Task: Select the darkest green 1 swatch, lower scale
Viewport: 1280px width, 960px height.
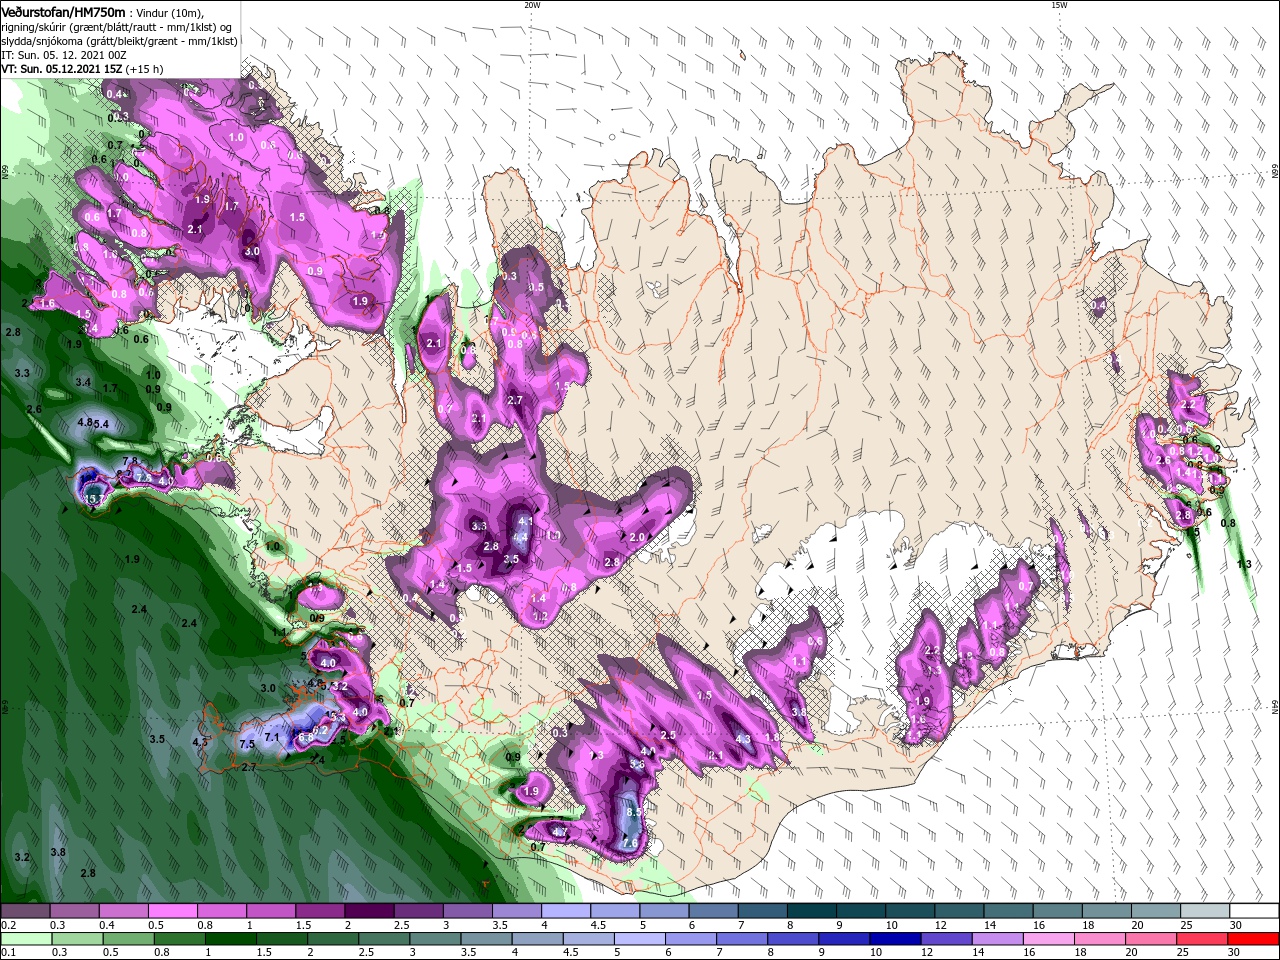Action: coord(230,939)
